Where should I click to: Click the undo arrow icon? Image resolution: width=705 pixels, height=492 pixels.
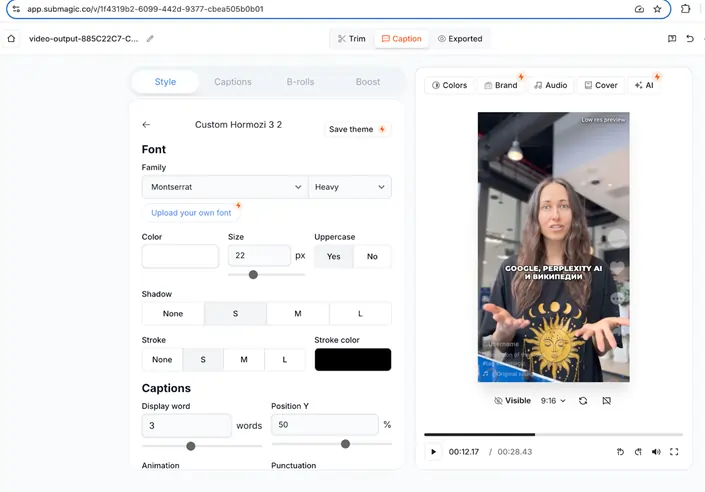(x=690, y=39)
